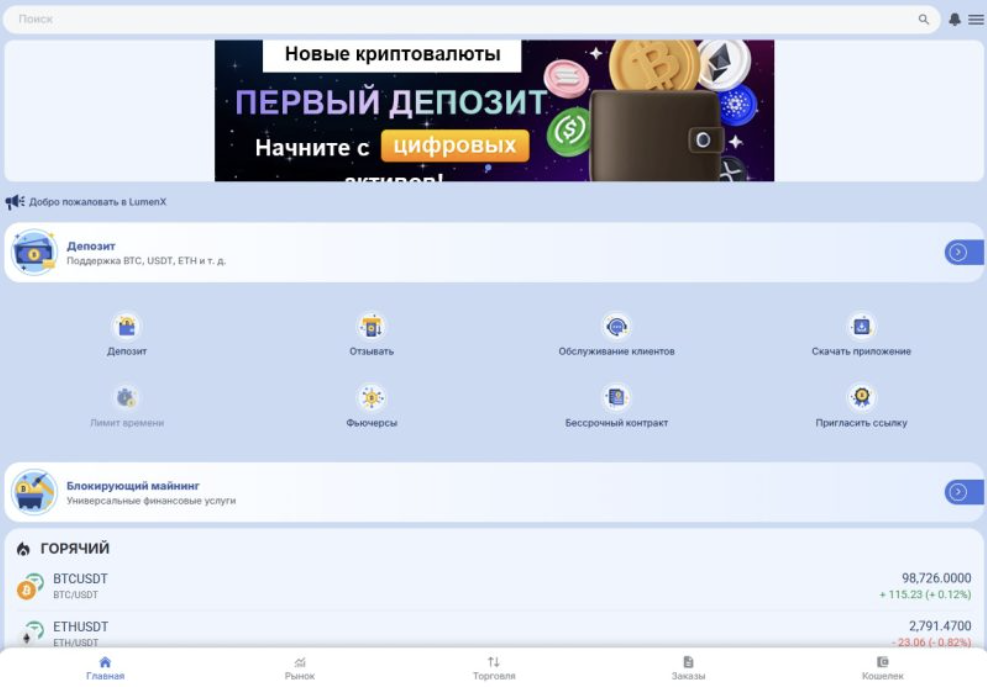
Task: Click the Обслуживание клиентов label
Action: pos(616,351)
